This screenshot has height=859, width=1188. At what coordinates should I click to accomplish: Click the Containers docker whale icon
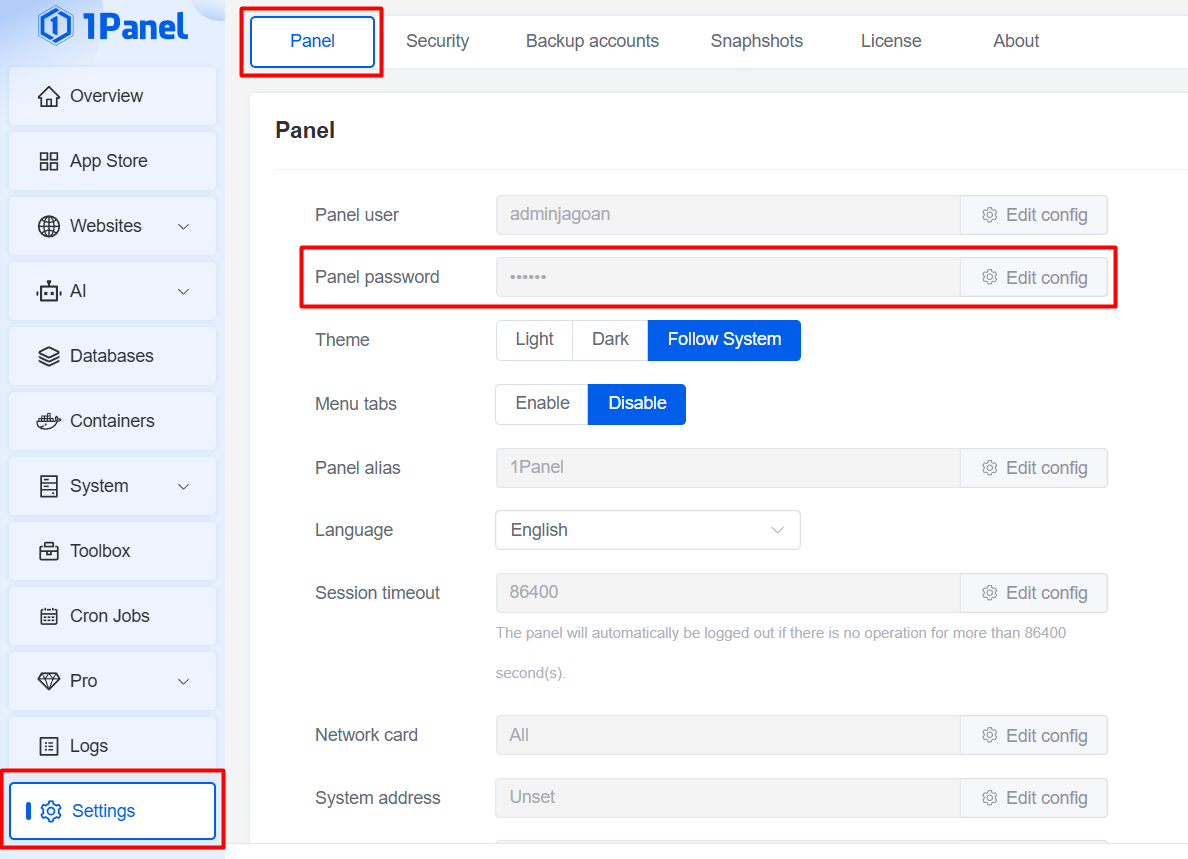(x=48, y=421)
